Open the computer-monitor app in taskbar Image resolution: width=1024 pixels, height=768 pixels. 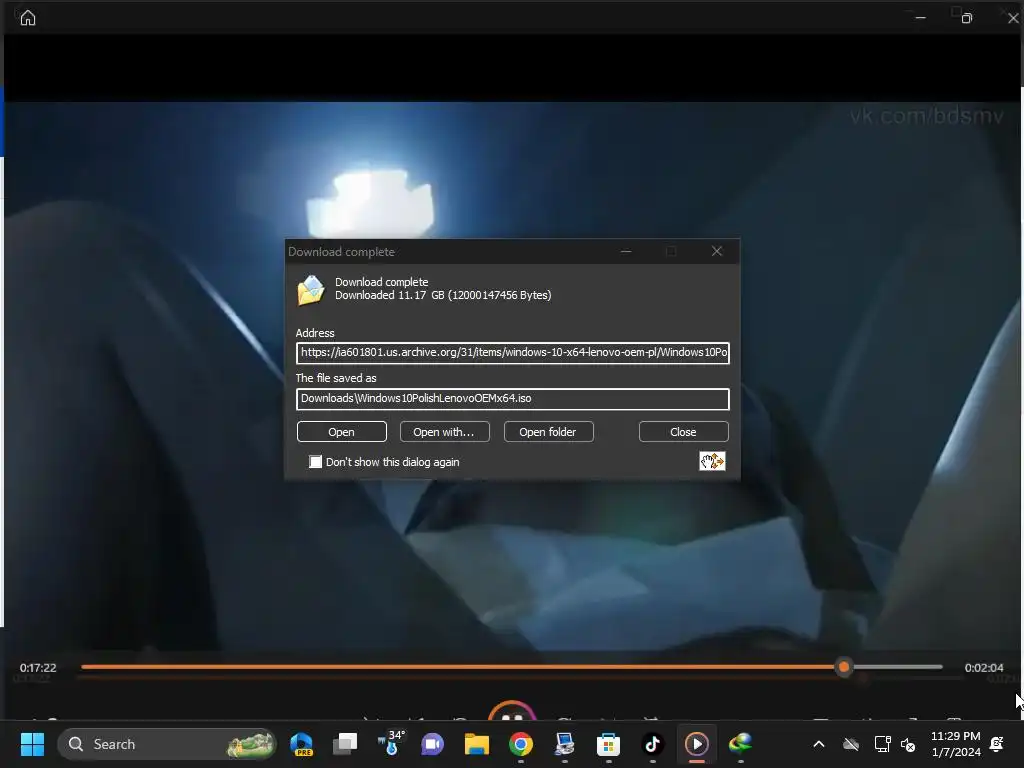[564, 744]
